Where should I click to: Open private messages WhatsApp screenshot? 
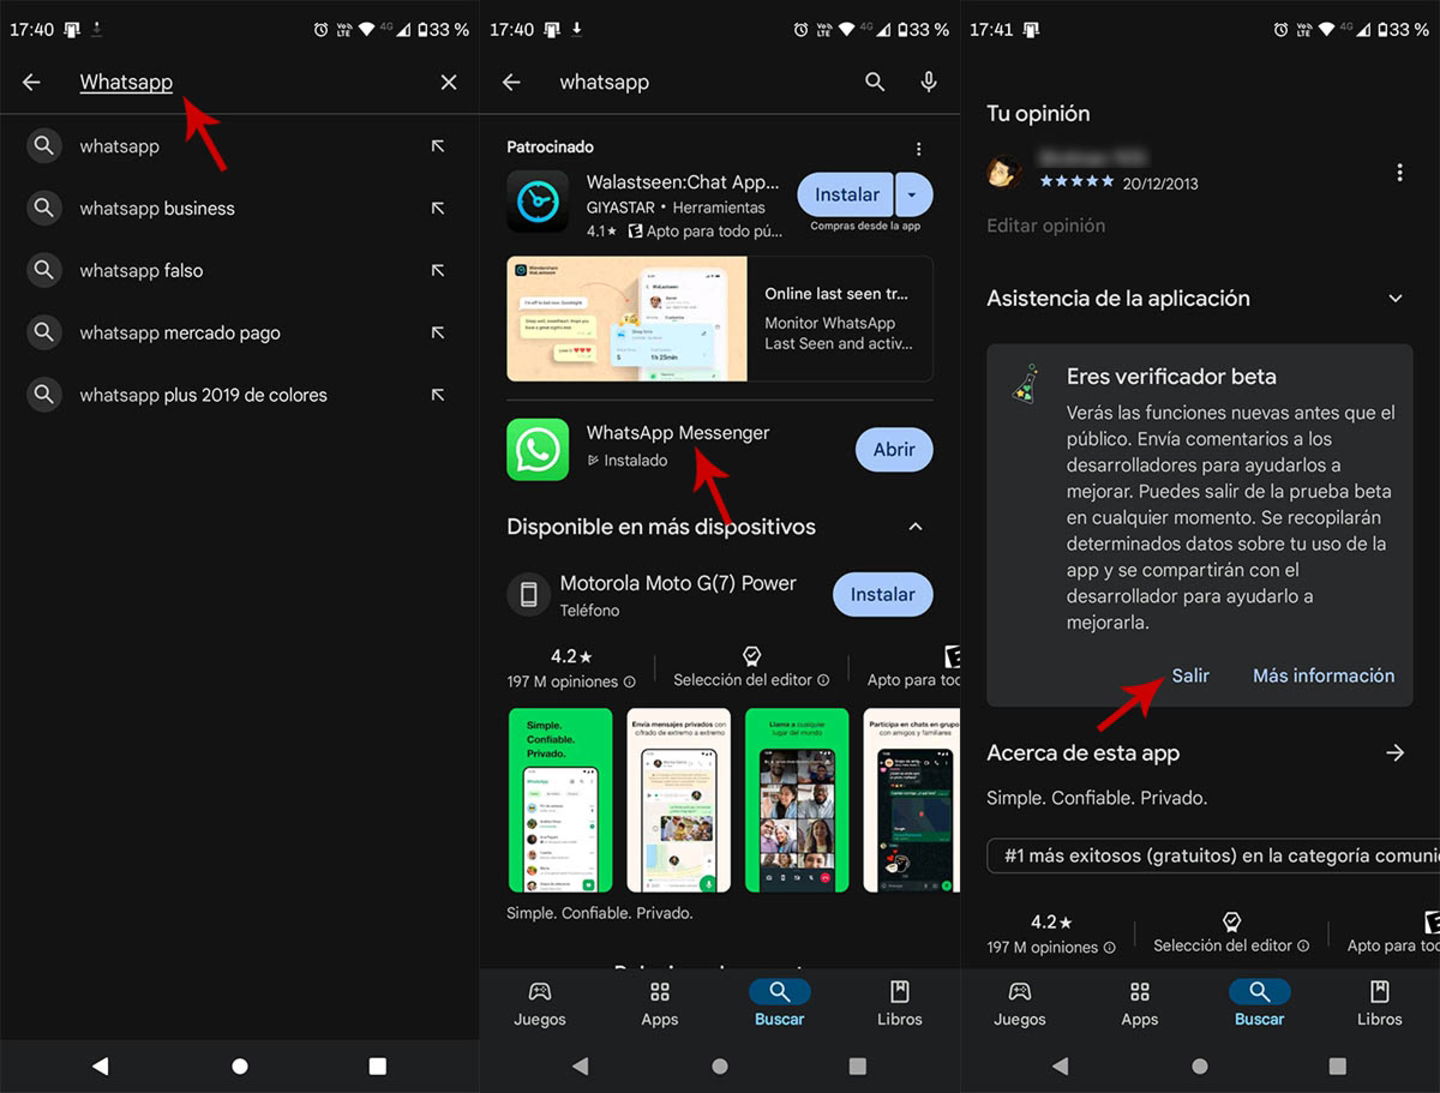pos(679,800)
